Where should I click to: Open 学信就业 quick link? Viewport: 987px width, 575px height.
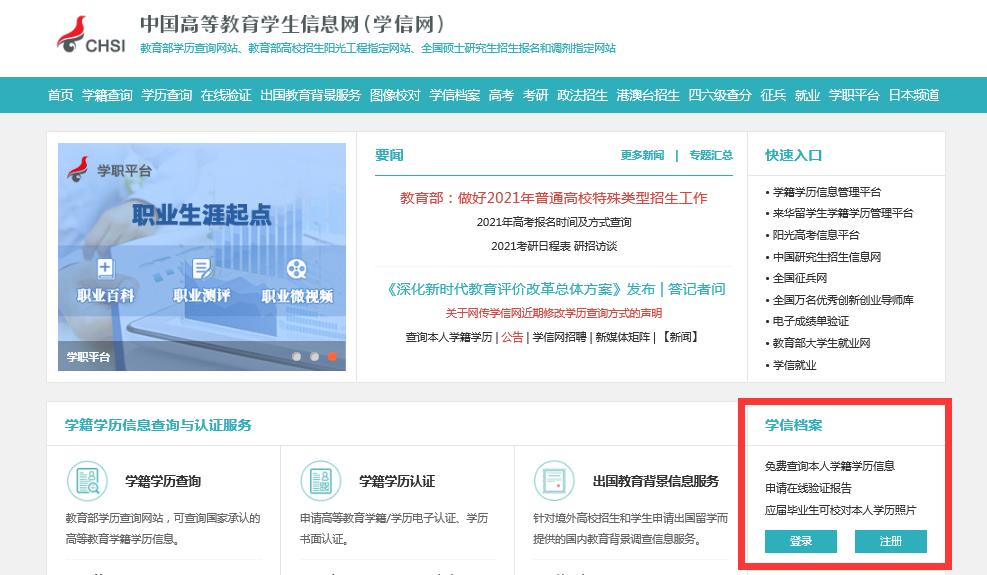tap(794, 365)
